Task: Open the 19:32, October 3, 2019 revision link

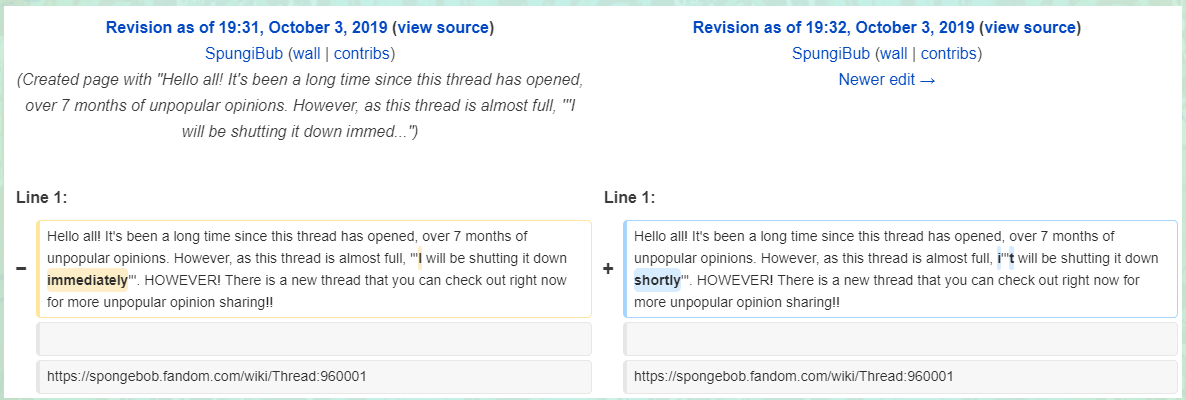Action: point(834,28)
